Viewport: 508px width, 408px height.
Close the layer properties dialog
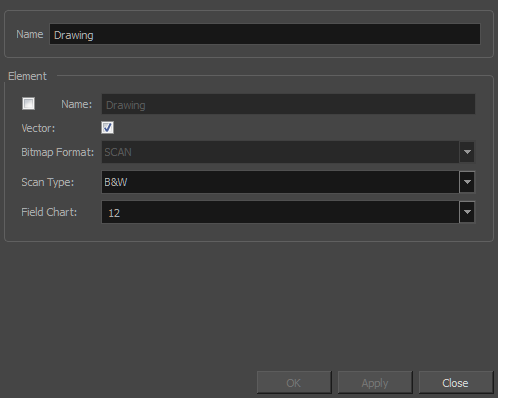click(x=456, y=383)
